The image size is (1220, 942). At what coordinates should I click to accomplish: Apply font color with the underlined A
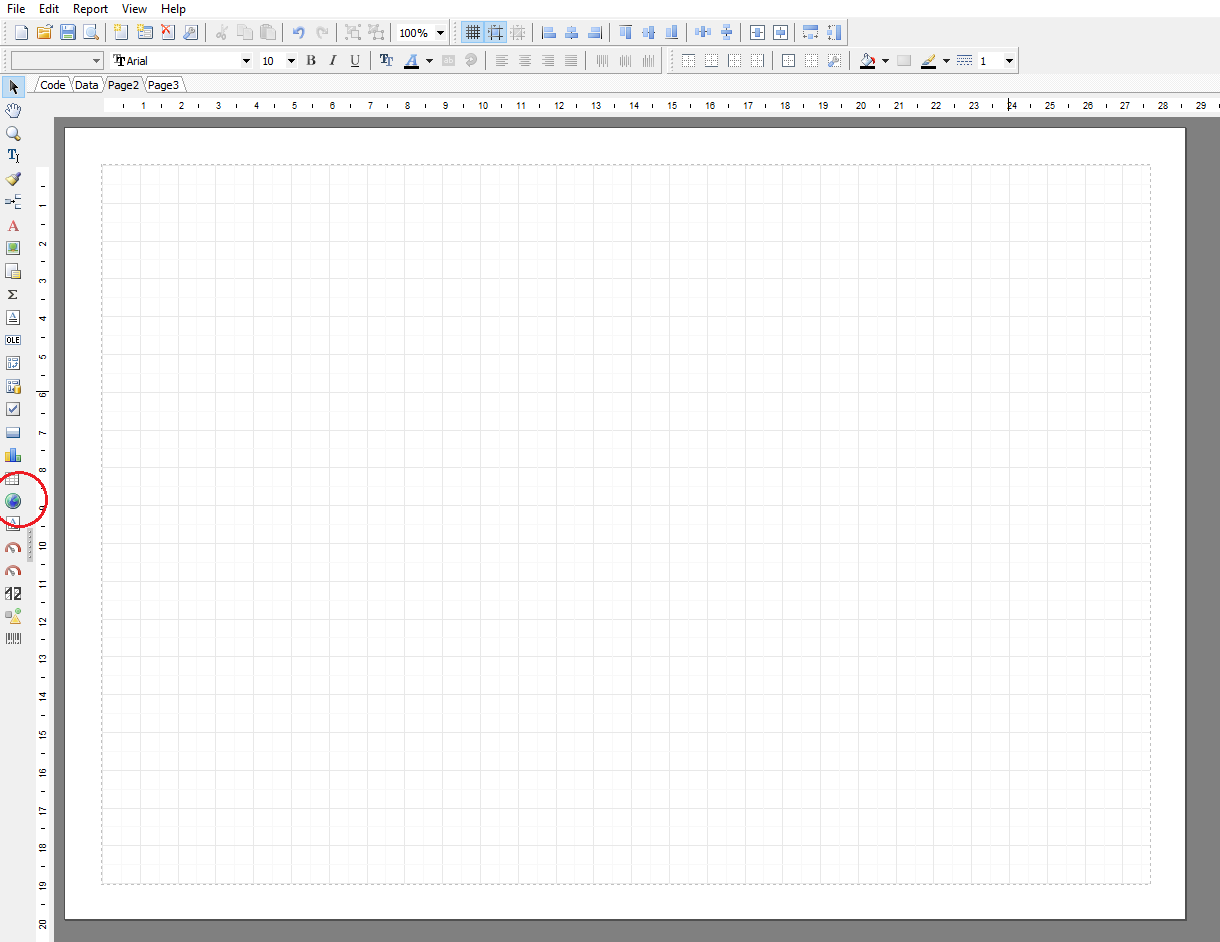412,61
